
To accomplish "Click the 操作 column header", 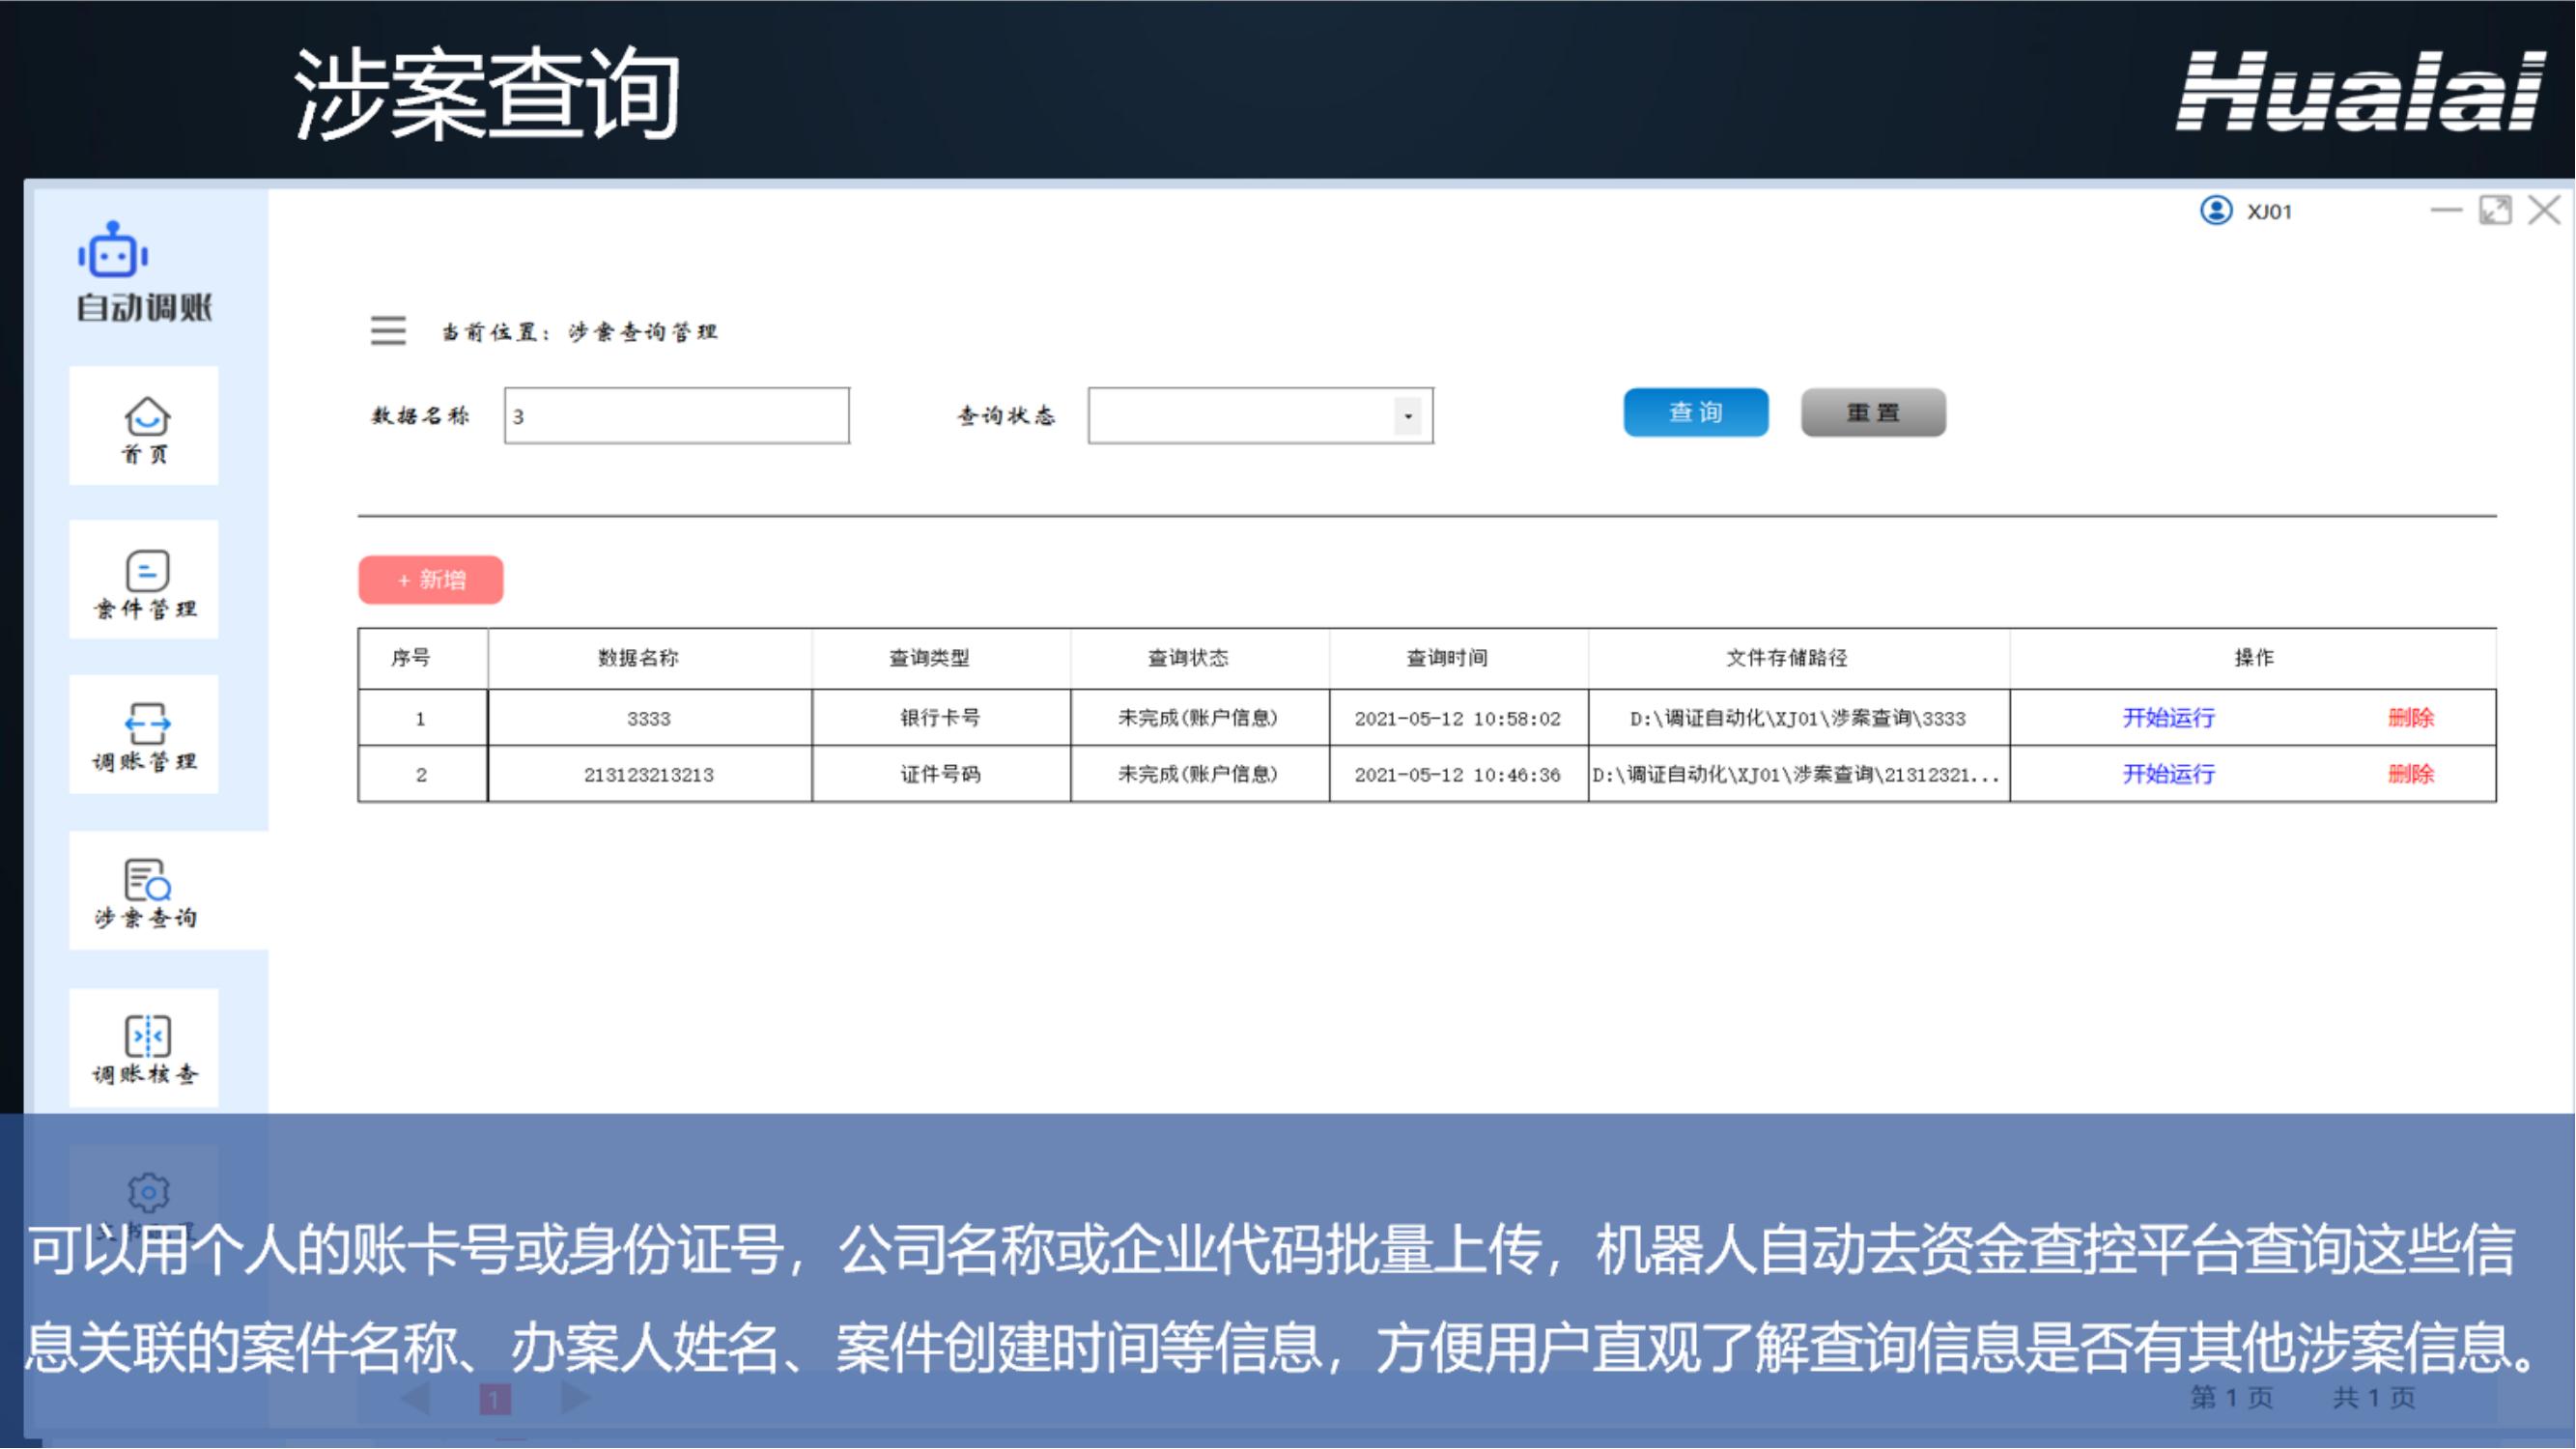I will pos(2254,658).
